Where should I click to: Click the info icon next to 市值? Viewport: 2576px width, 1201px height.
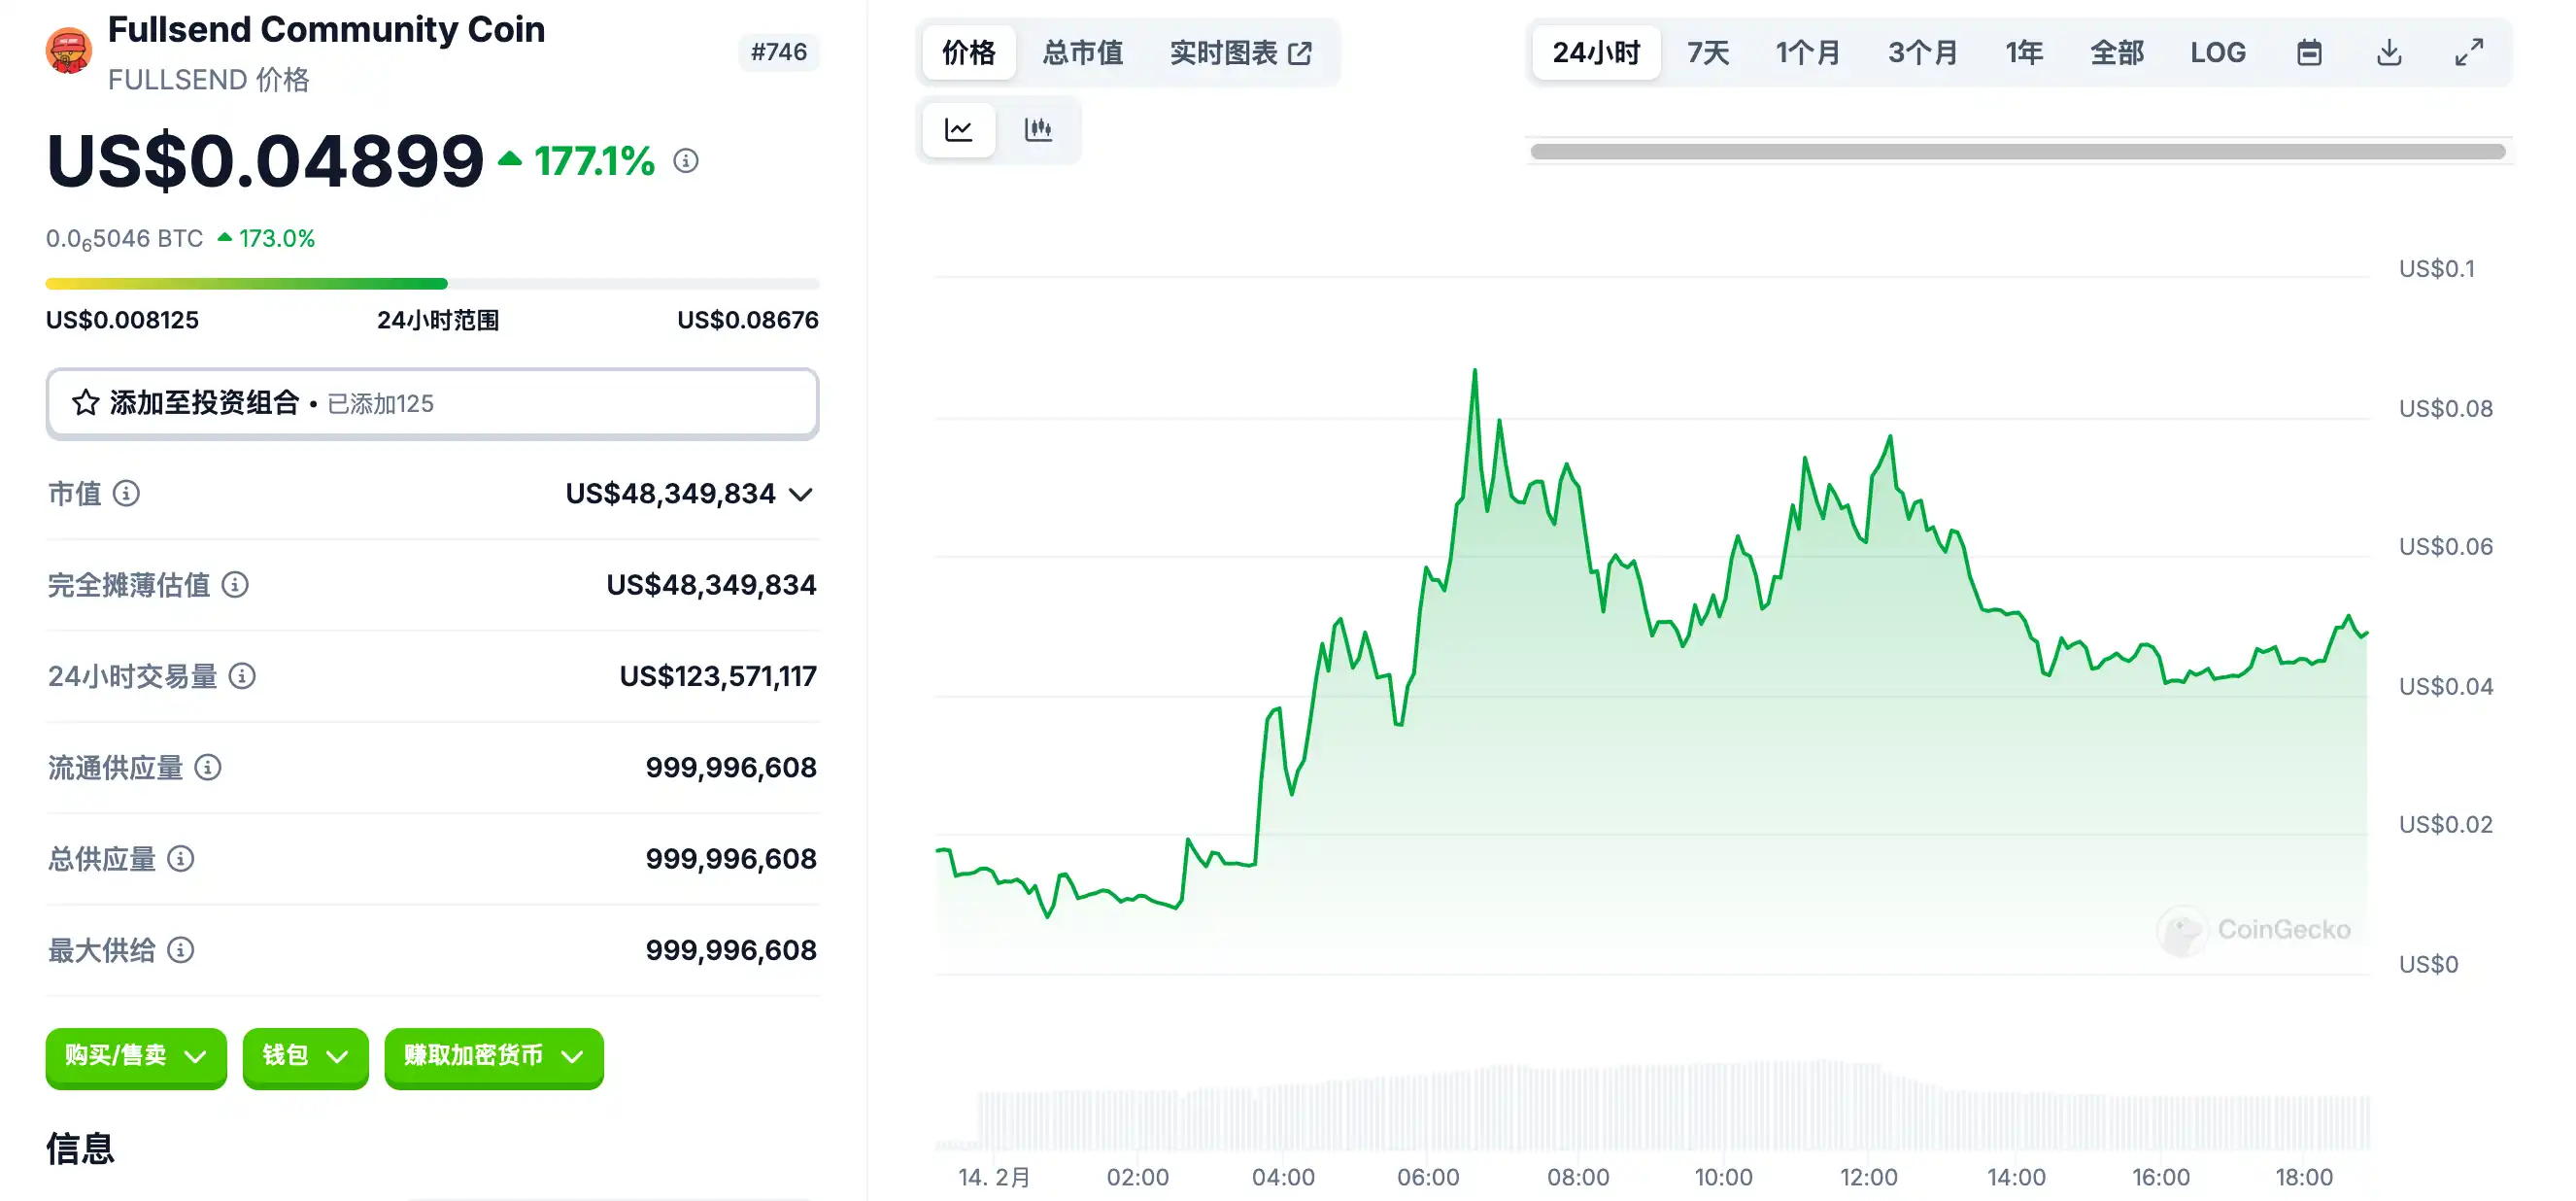pyautogui.click(x=126, y=493)
